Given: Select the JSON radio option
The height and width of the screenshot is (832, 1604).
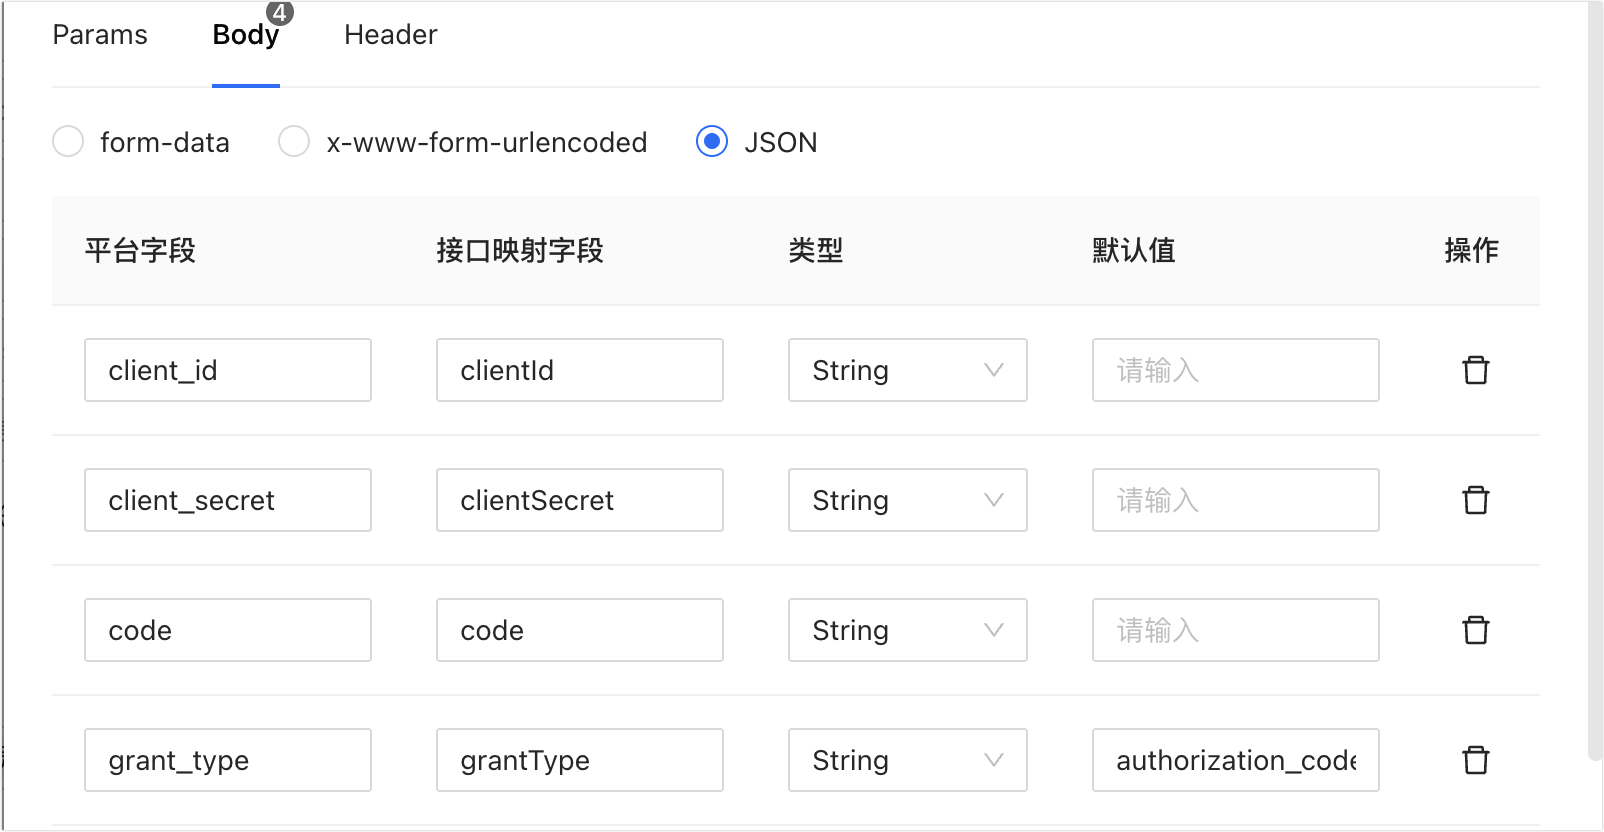Looking at the screenshot, I should click(x=712, y=142).
